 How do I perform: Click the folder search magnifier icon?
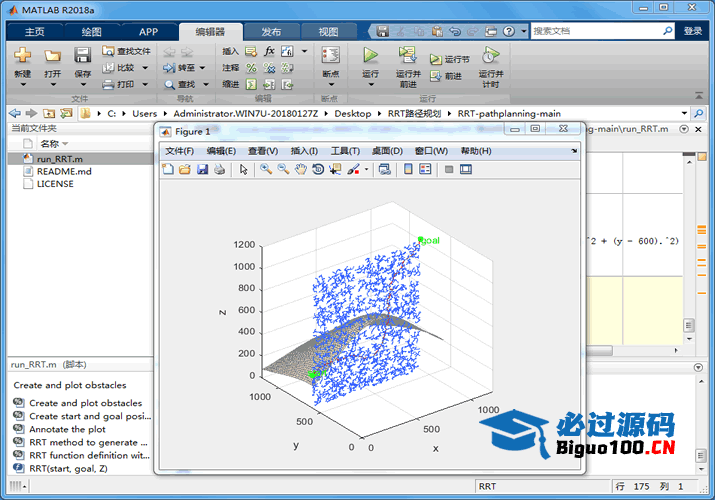[x=698, y=113]
